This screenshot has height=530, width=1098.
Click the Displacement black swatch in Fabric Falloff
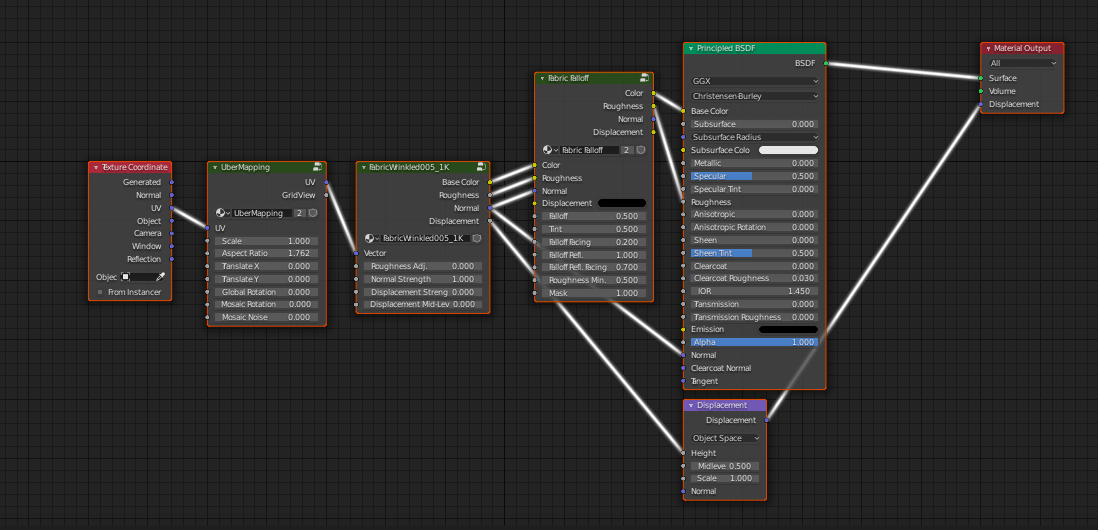(x=622, y=203)
